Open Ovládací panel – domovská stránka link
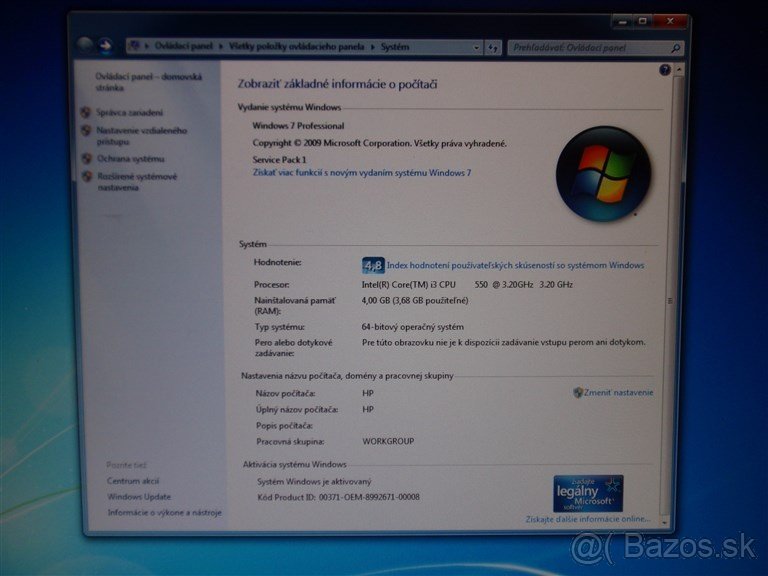The height and width of the screenshot is (576, 768). 148,82
